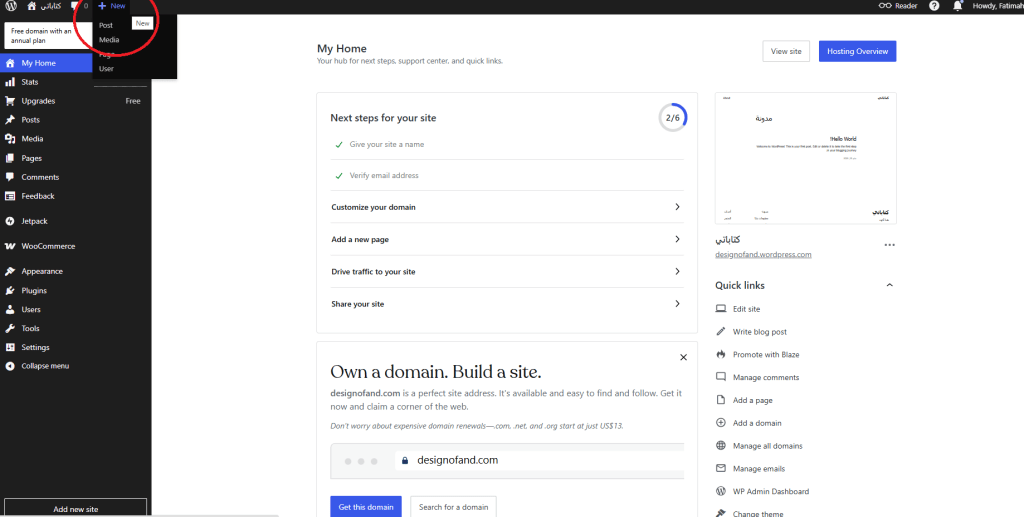Click the Hosting Overview button

857,51
